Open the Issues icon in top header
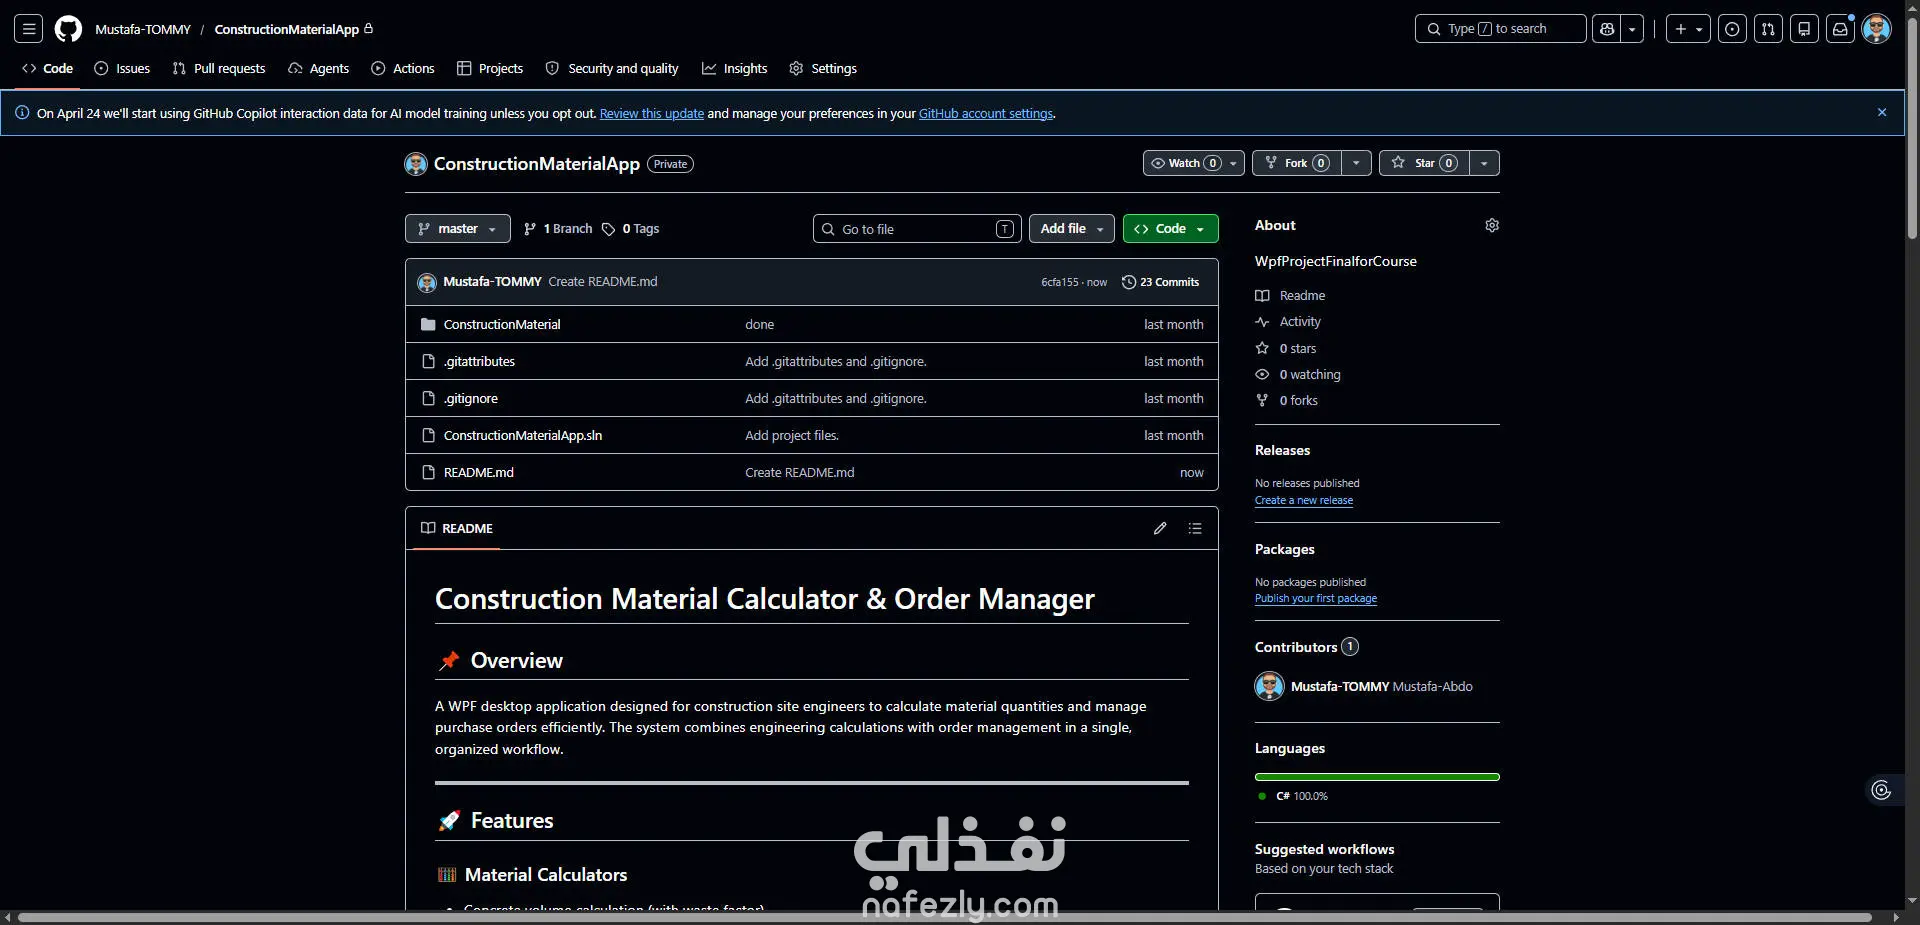Image resolution: width=1920 pixels, height=925 pixels. [x=1732, y=29]
